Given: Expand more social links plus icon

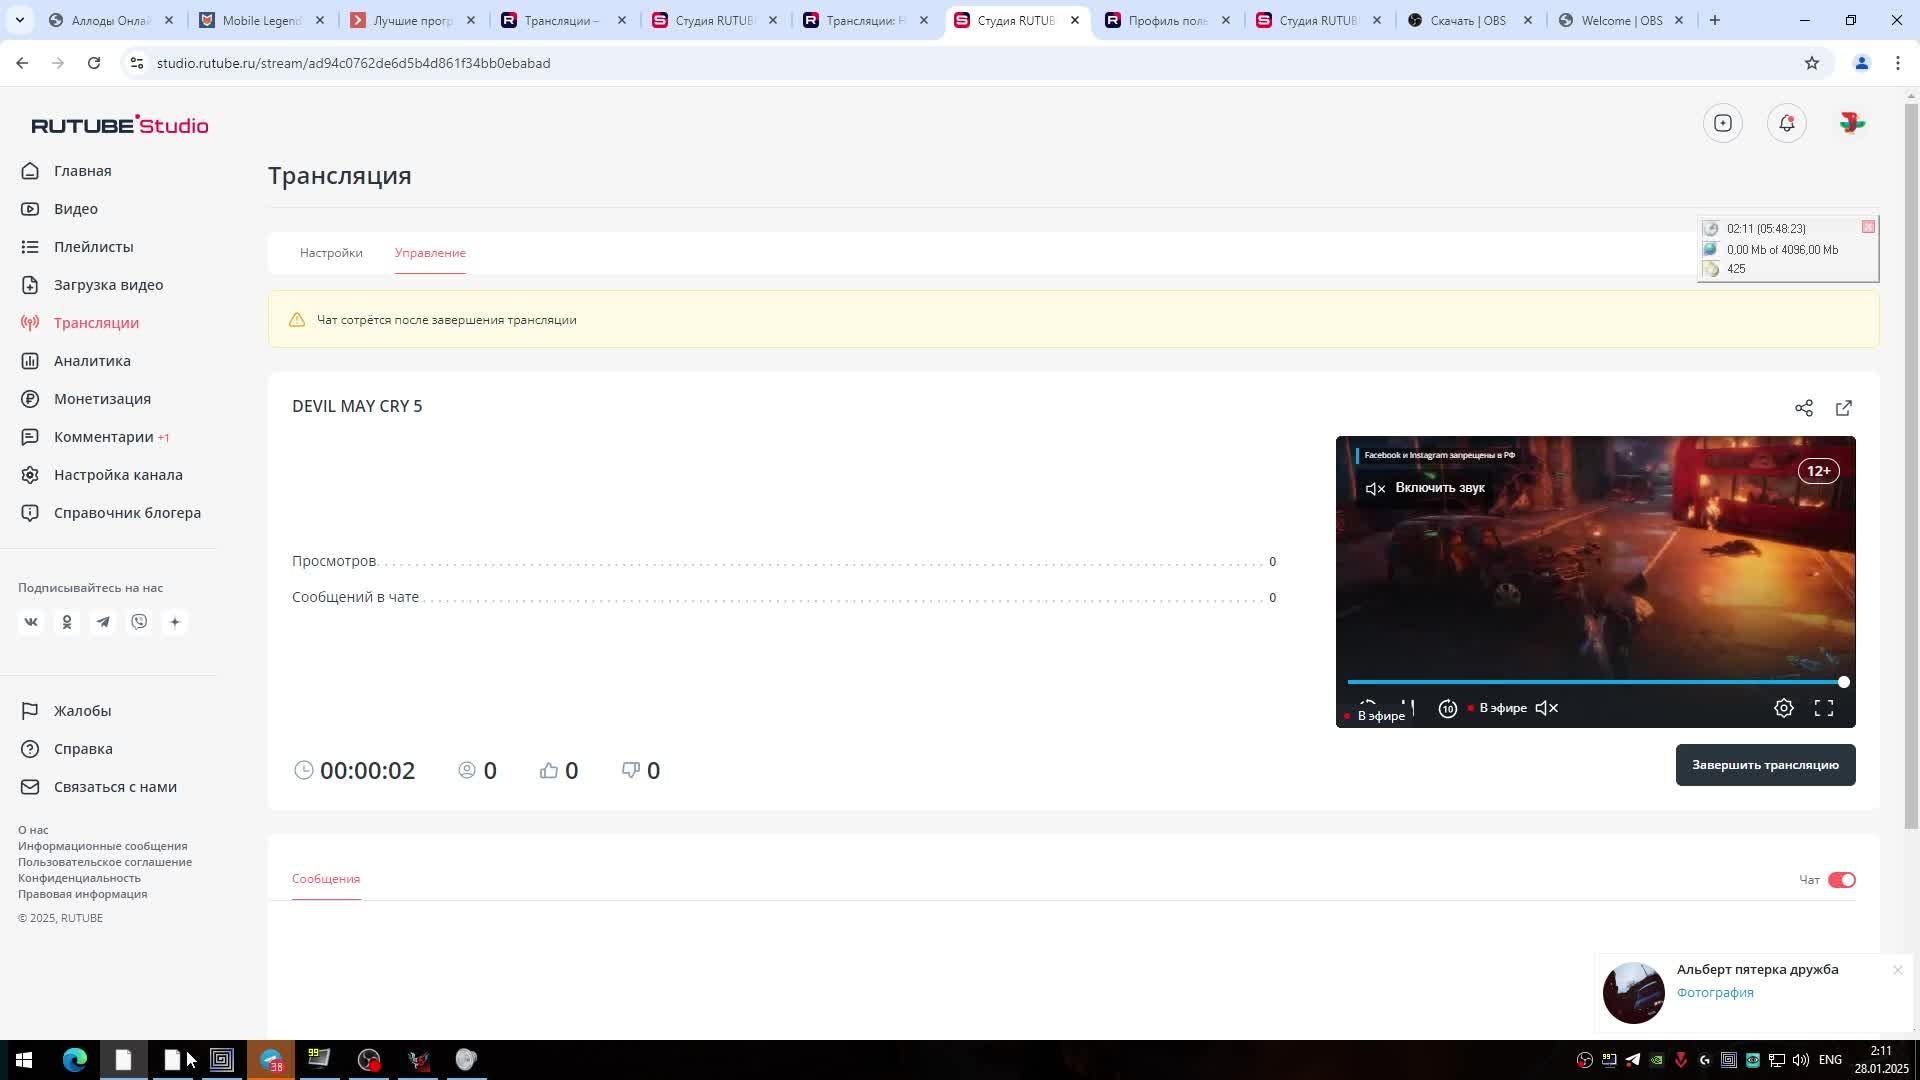Looking at the screenshot, I should click(x=175, y=622).
